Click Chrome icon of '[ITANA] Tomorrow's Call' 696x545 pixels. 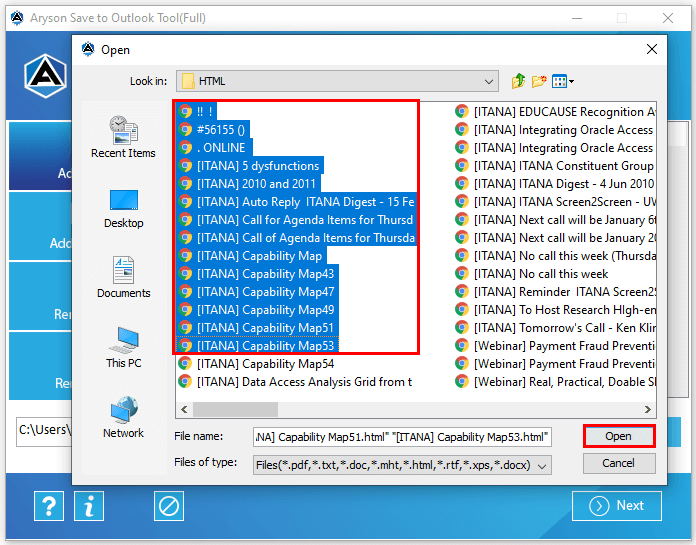coord(462,328)
